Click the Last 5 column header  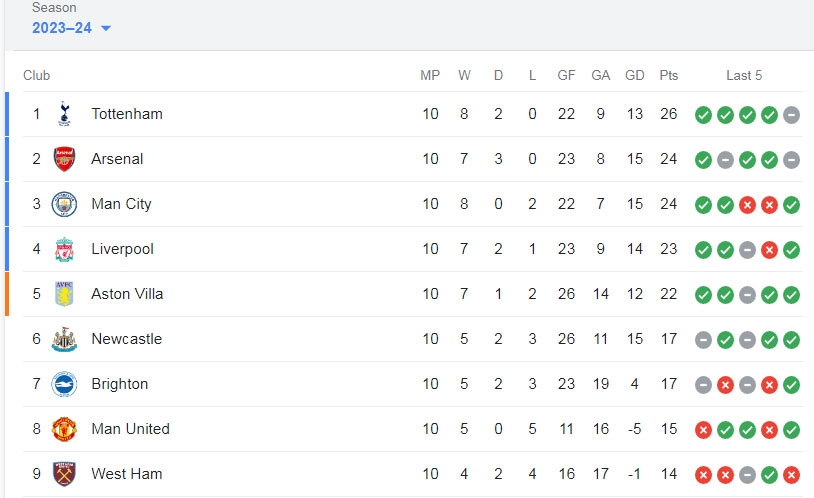(744, 75)
